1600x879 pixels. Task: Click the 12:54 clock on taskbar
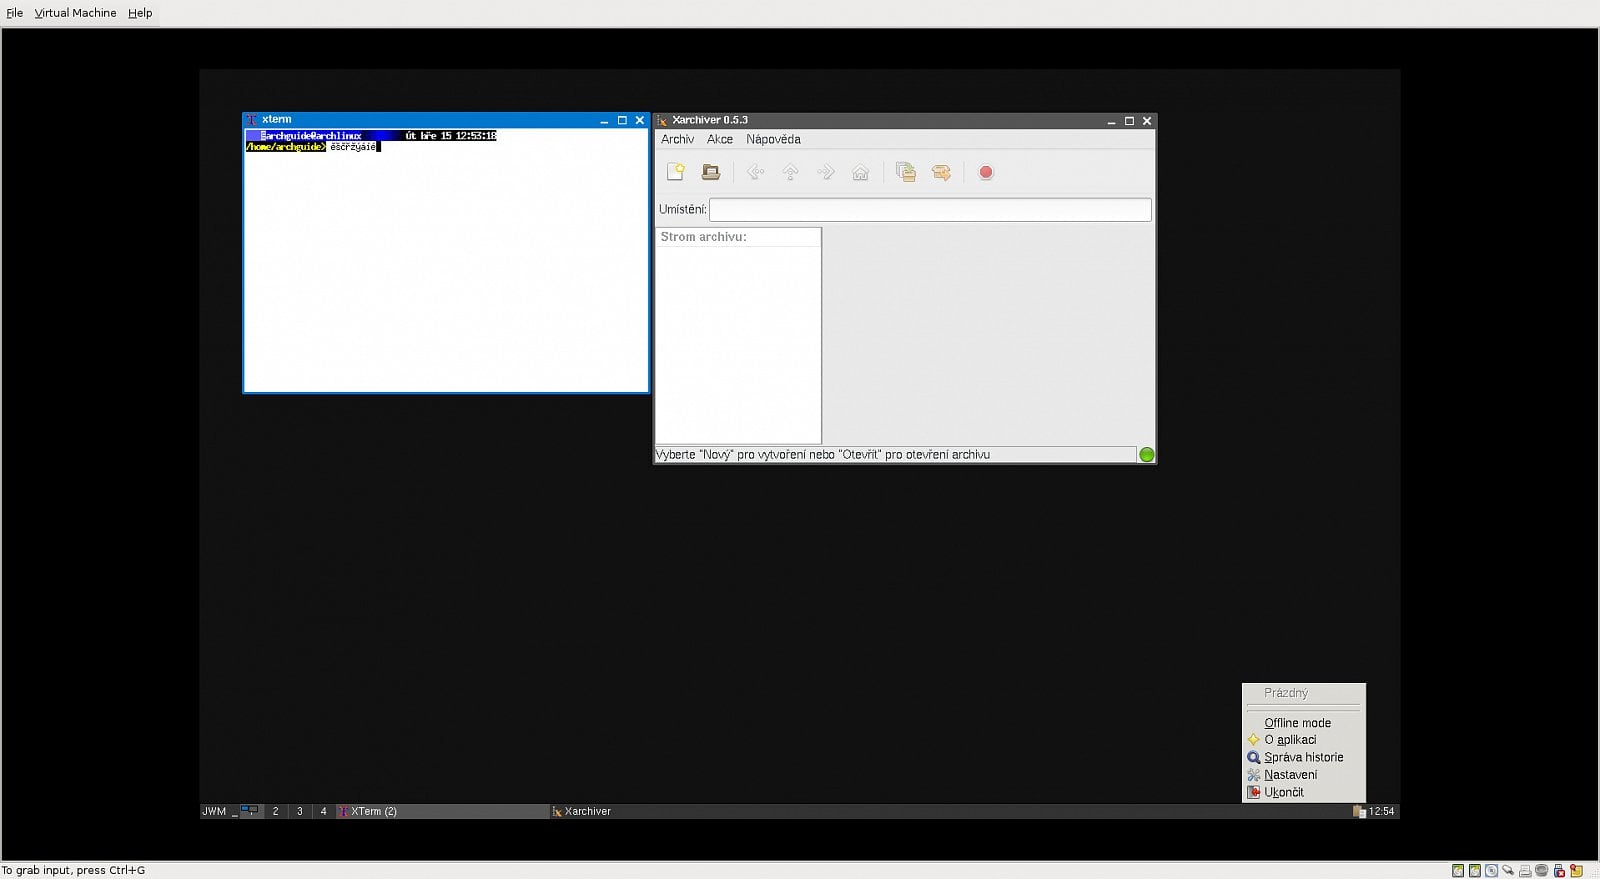pyautogui.click(x=1382, y=811)
